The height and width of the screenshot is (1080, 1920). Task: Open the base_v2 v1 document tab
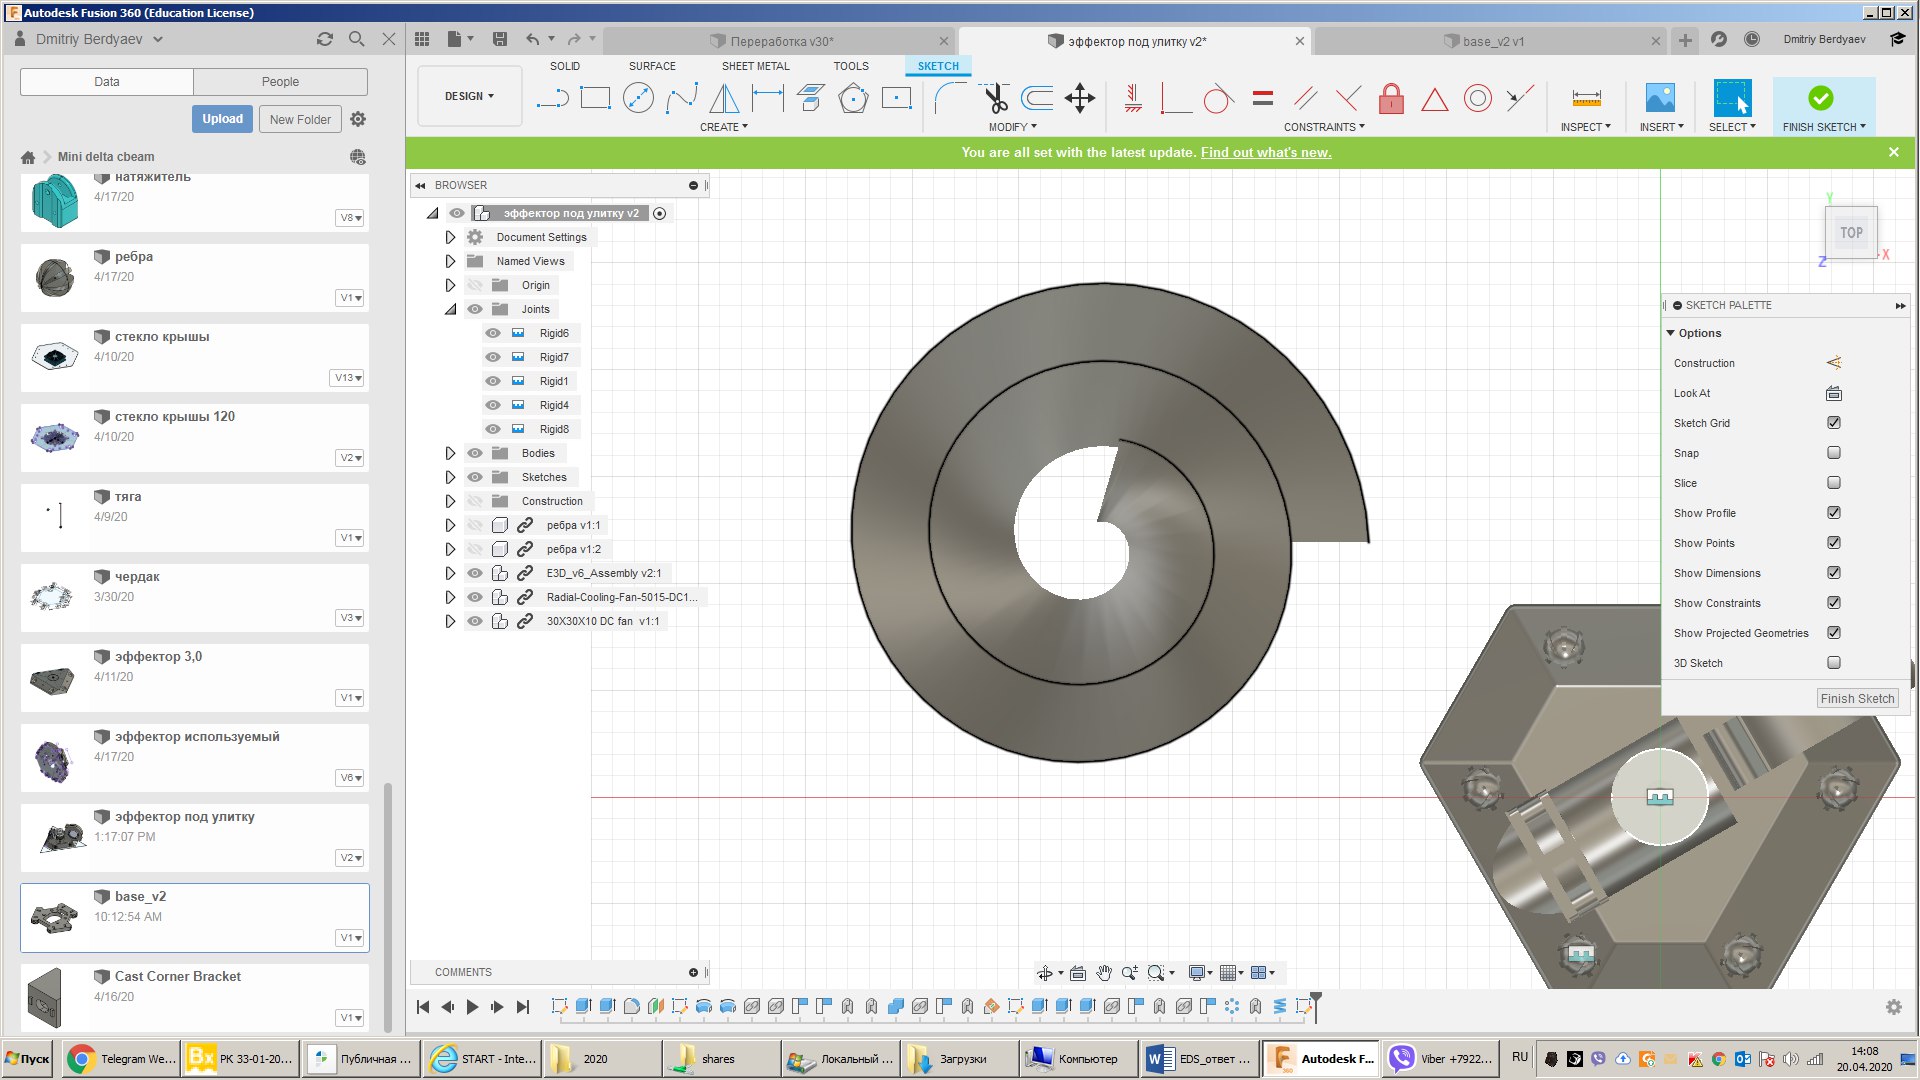pos(1492,41)
